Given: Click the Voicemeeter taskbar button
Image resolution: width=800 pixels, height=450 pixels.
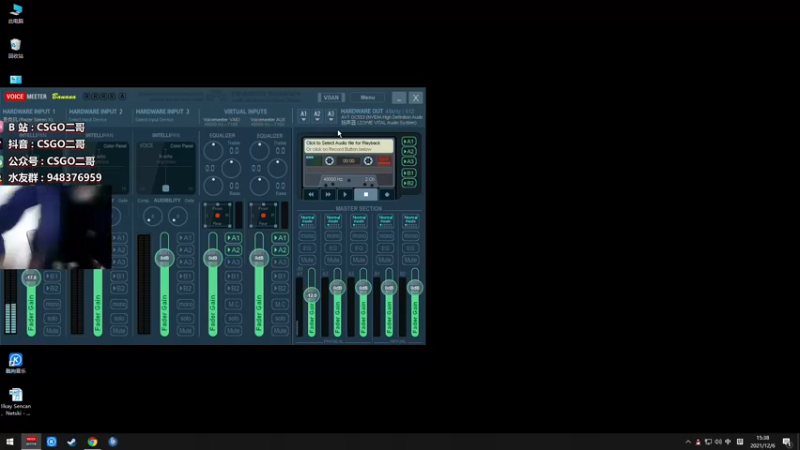Looking at the screenshot, I should [31, 442].
